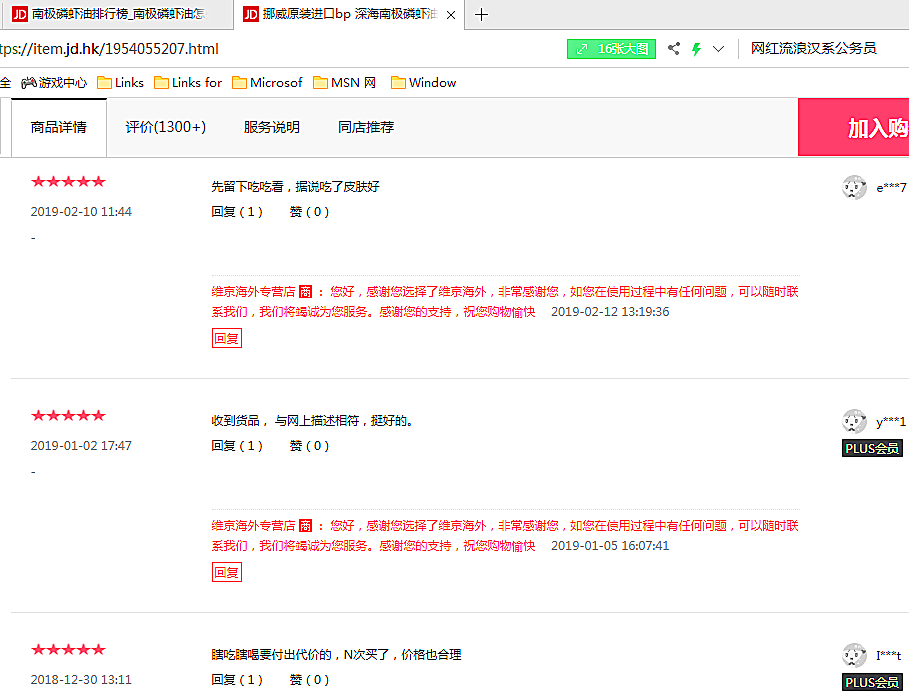This screenshot has height=699, width=909.
Task: Open the Window bookmark folder
Action: tap(423, 83)
